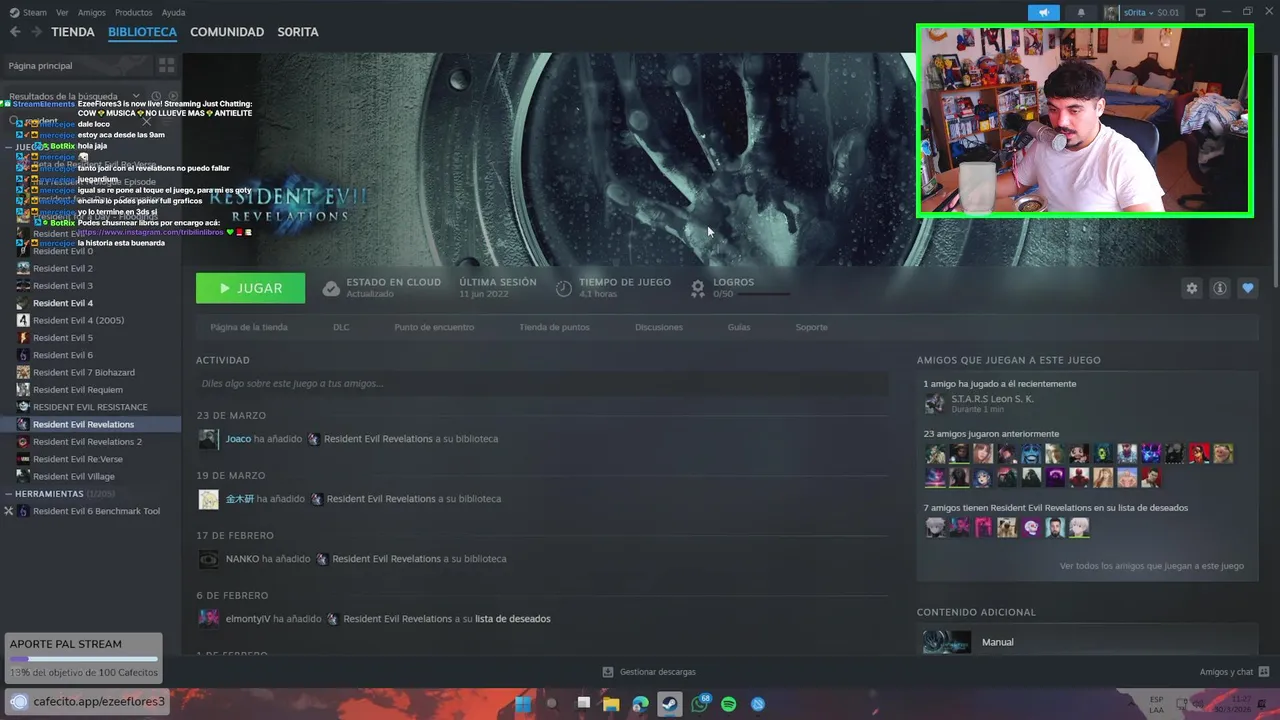1280x720 pixels.
Task: Open the announcements megaphone button
Action: [x=1043, y=12]
